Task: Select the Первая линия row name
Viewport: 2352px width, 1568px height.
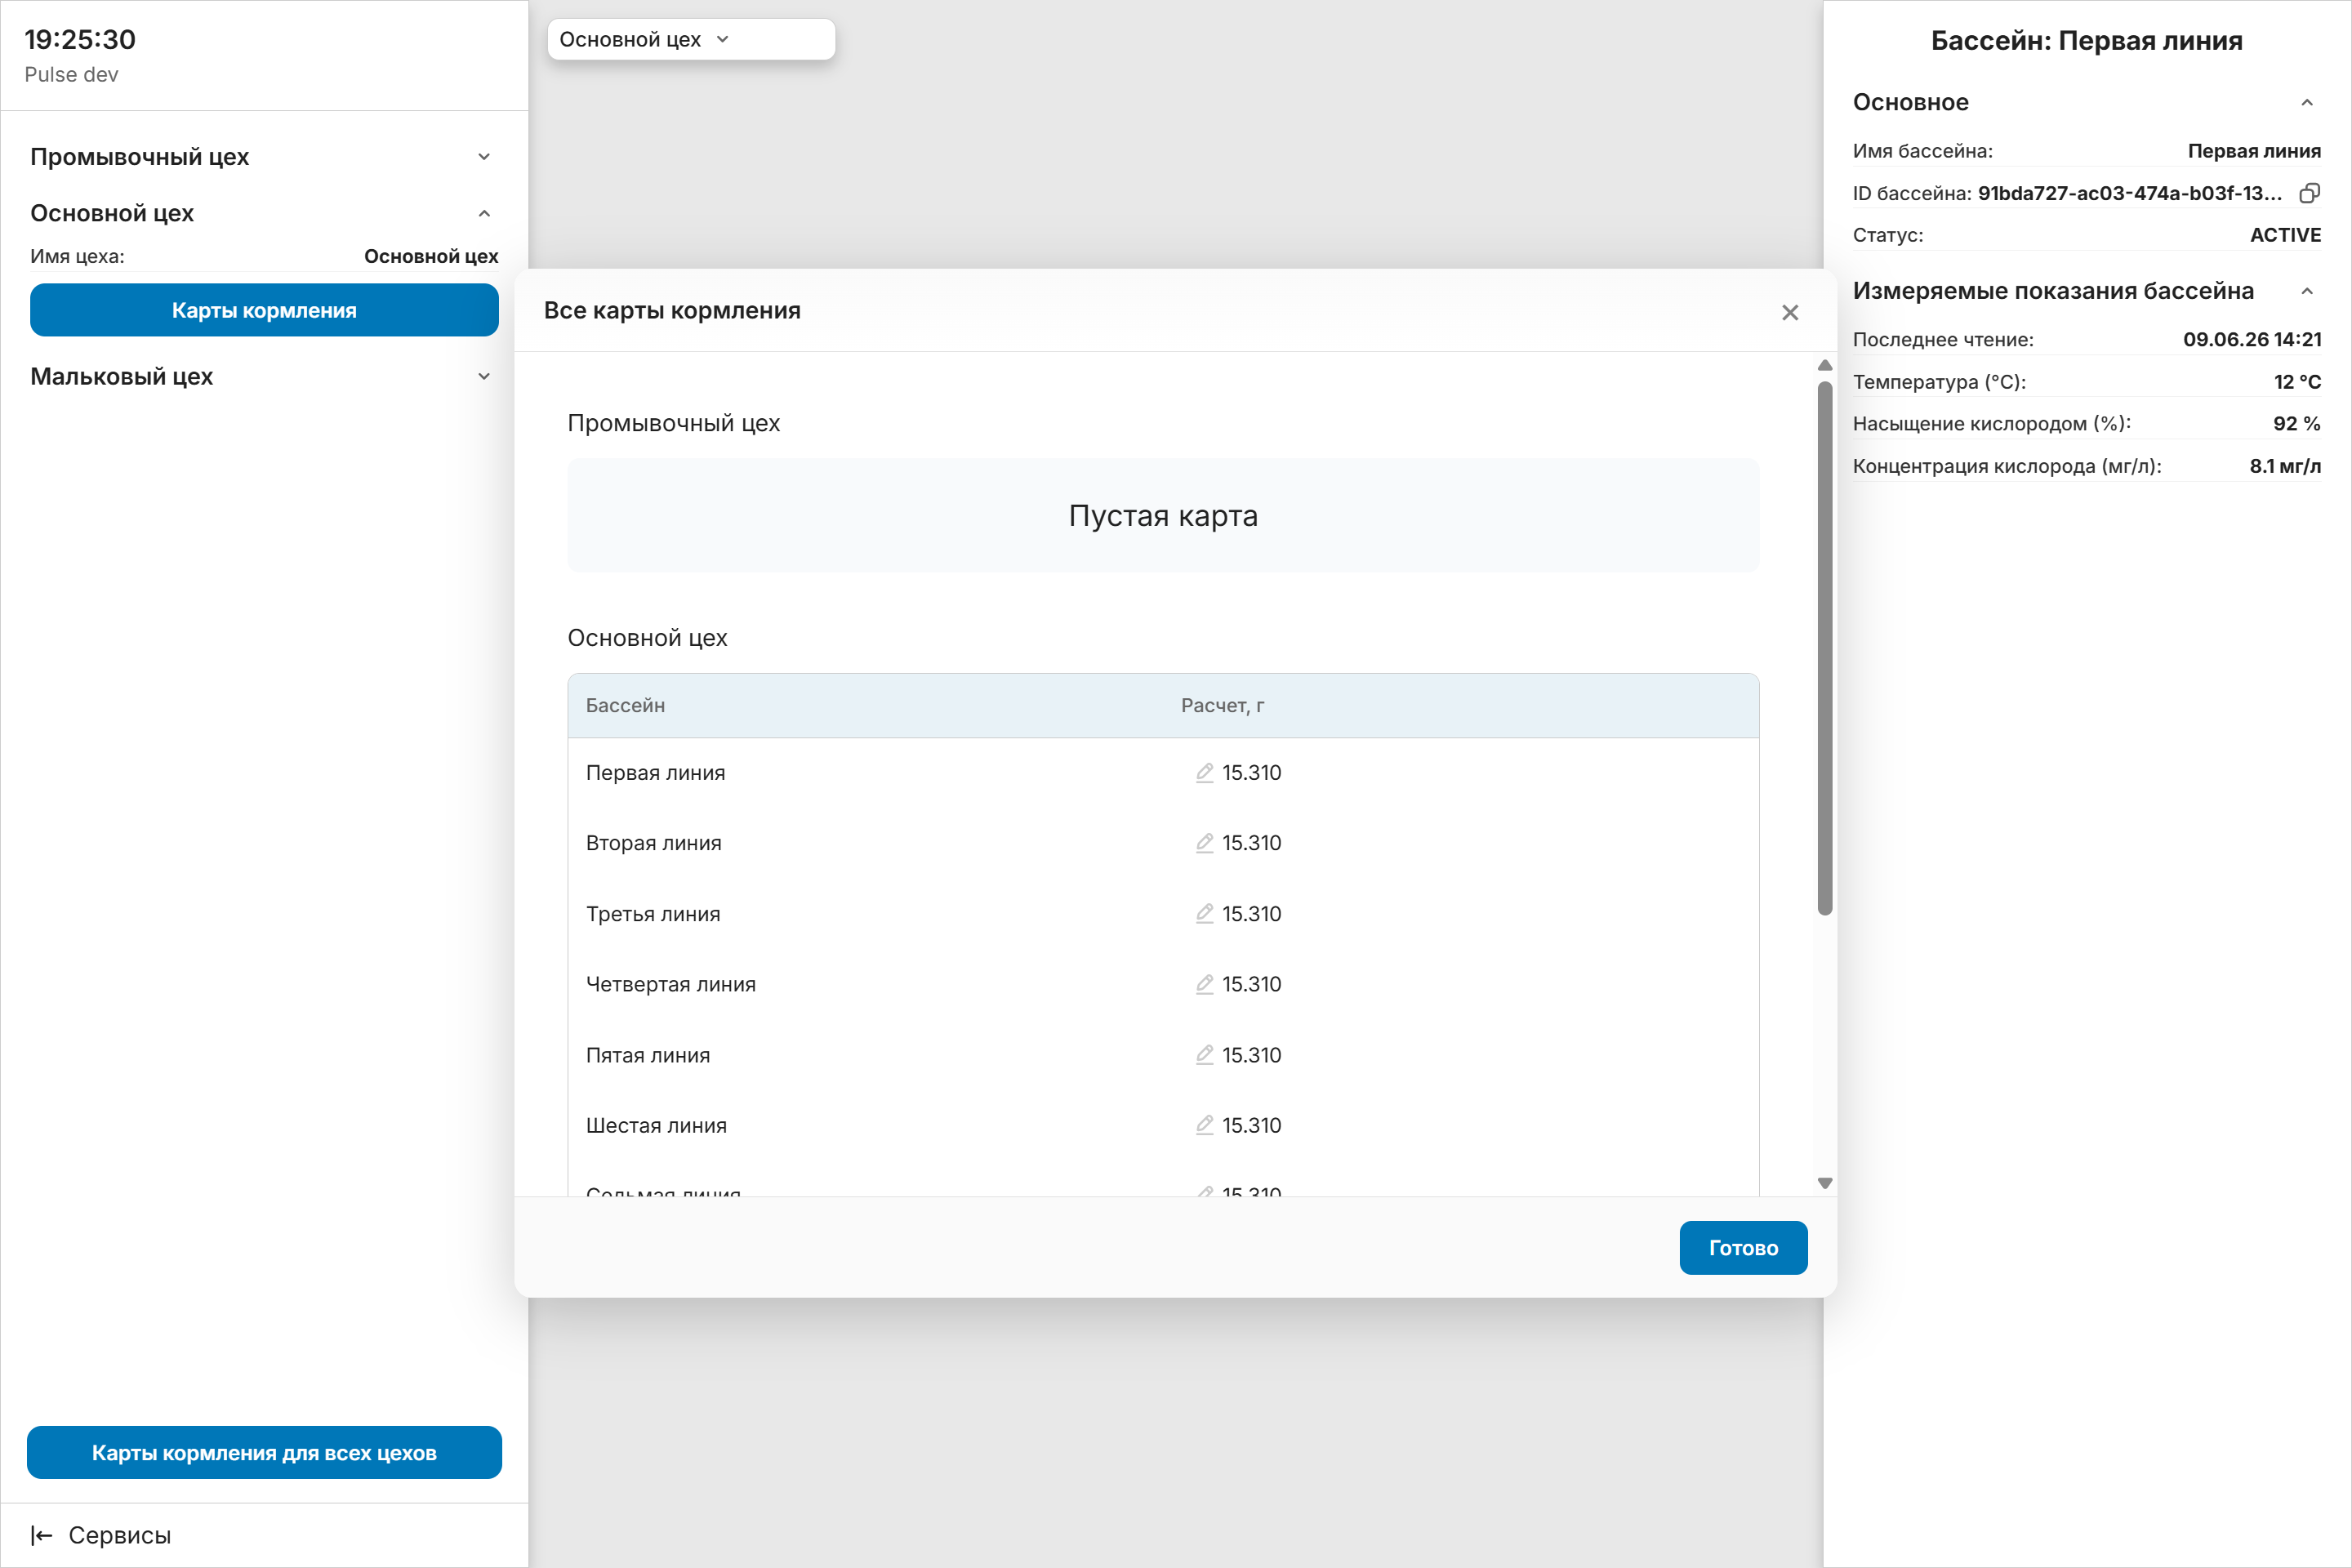Action: click(655, 773)
